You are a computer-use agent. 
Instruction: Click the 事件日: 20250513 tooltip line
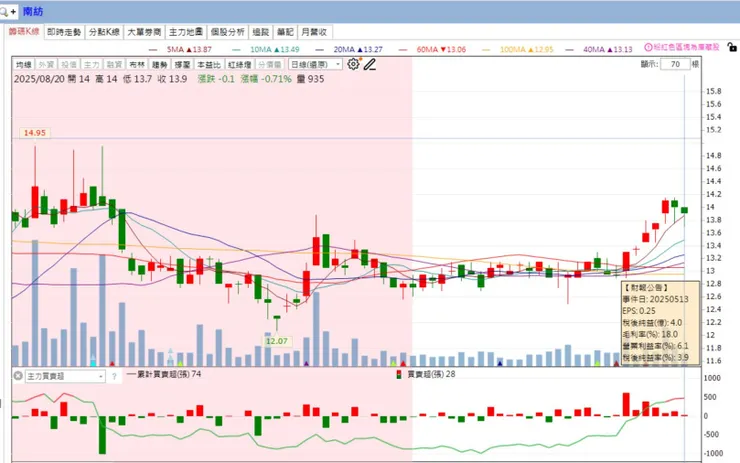click(x=655, y=299)
